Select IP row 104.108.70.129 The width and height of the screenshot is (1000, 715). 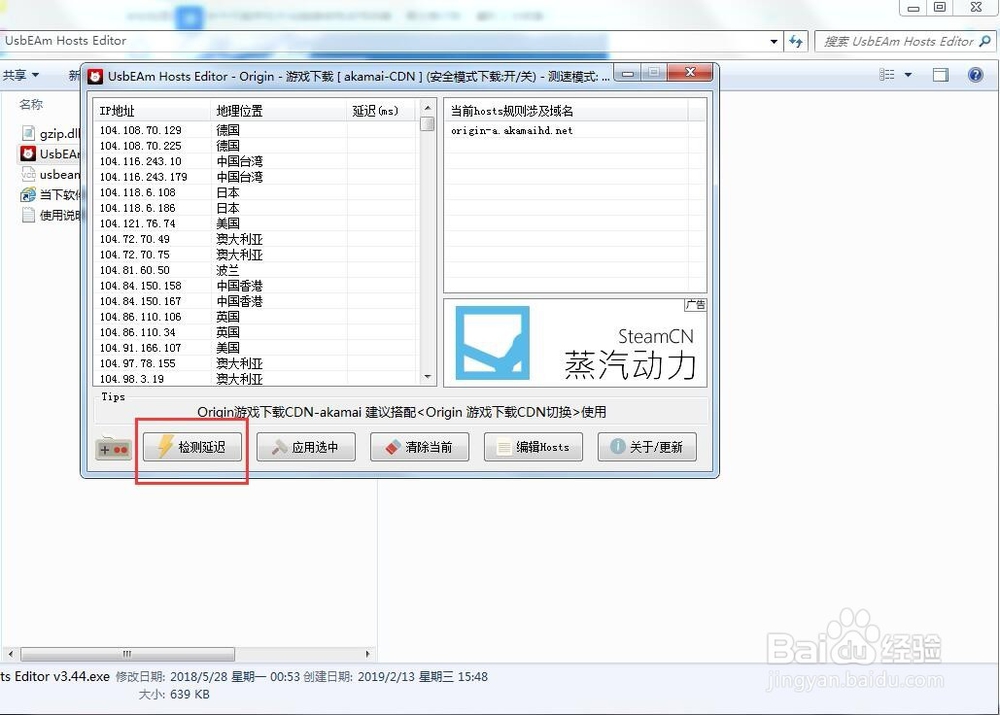(x=256, y=130)
